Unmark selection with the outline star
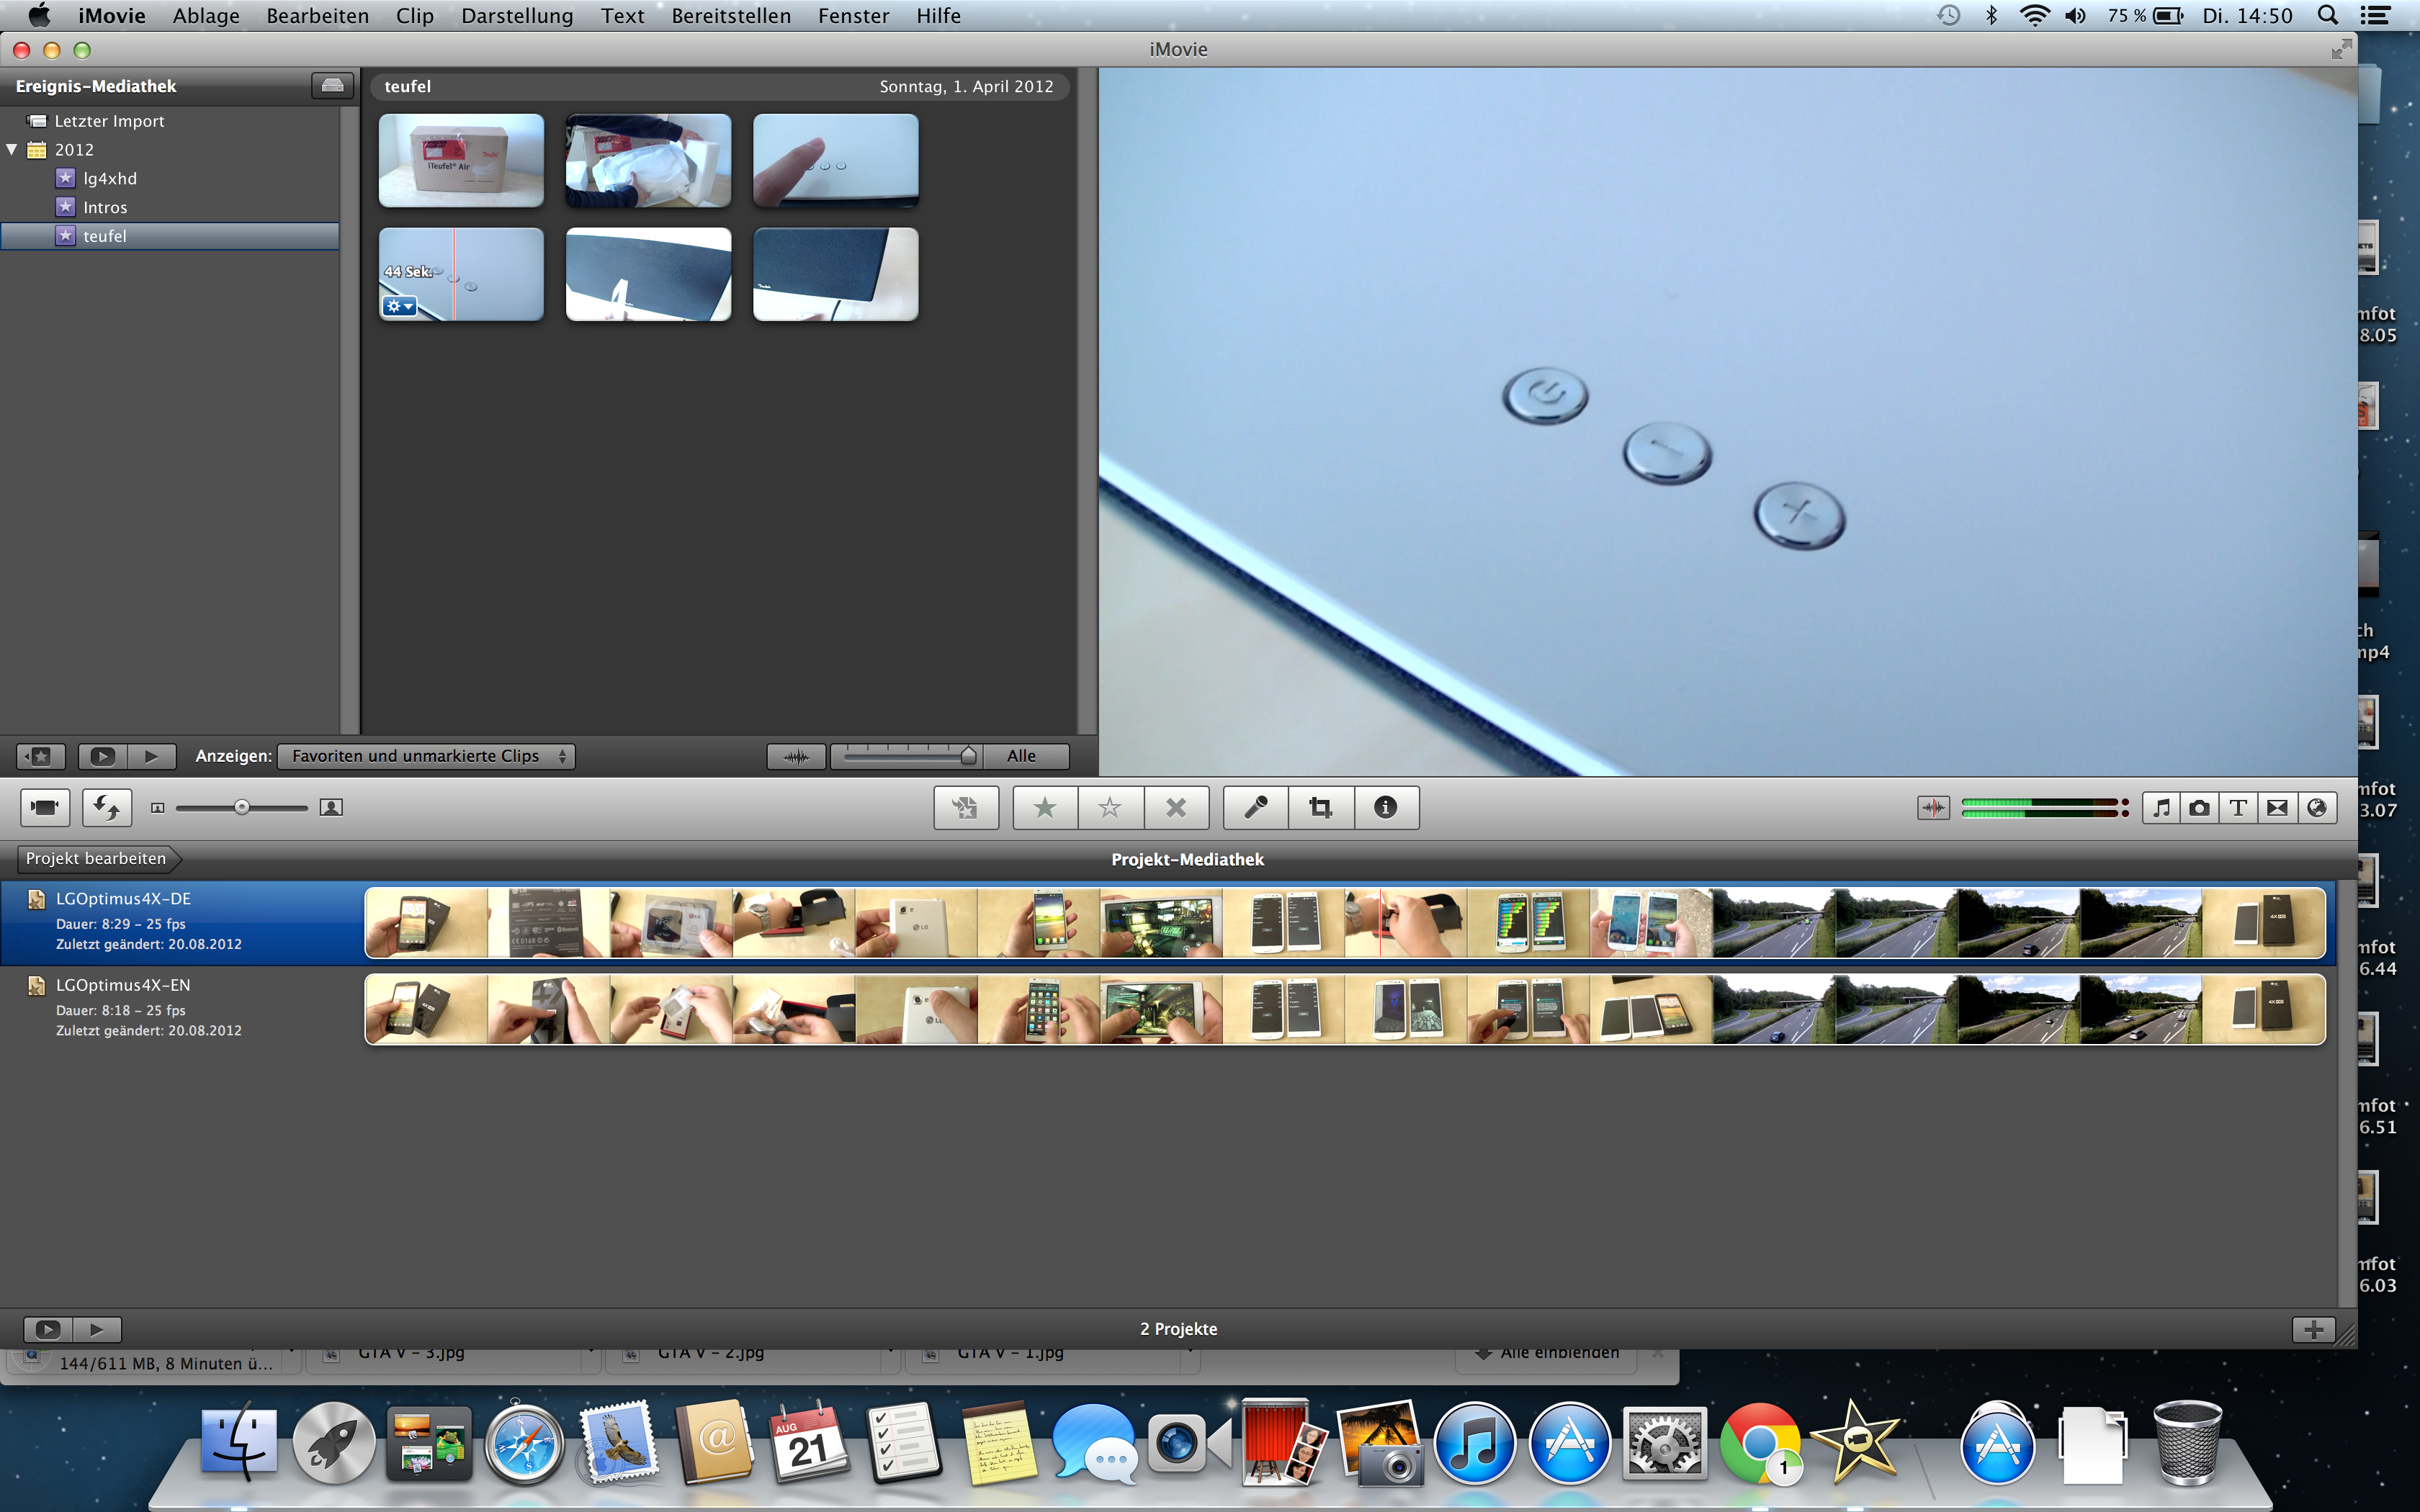The height and width of the screenshot is (1512, 2420). [1110, 807]
